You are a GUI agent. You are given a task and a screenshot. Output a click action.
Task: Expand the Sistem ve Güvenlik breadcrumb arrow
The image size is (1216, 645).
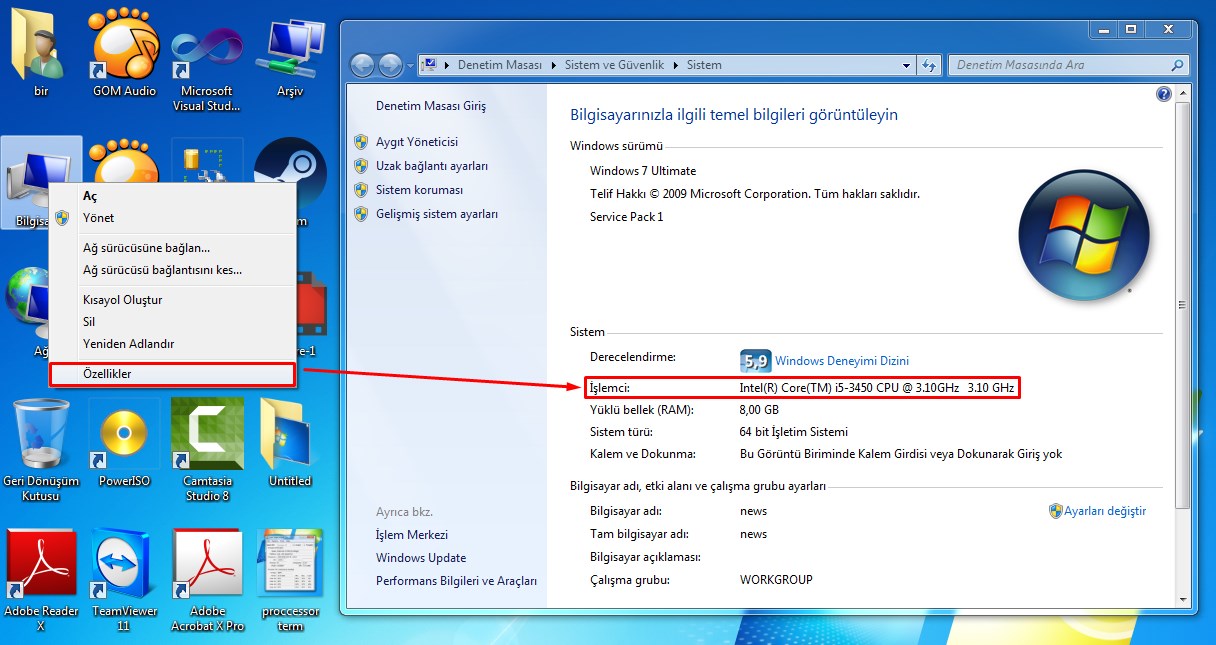click(x=677, y=65)
